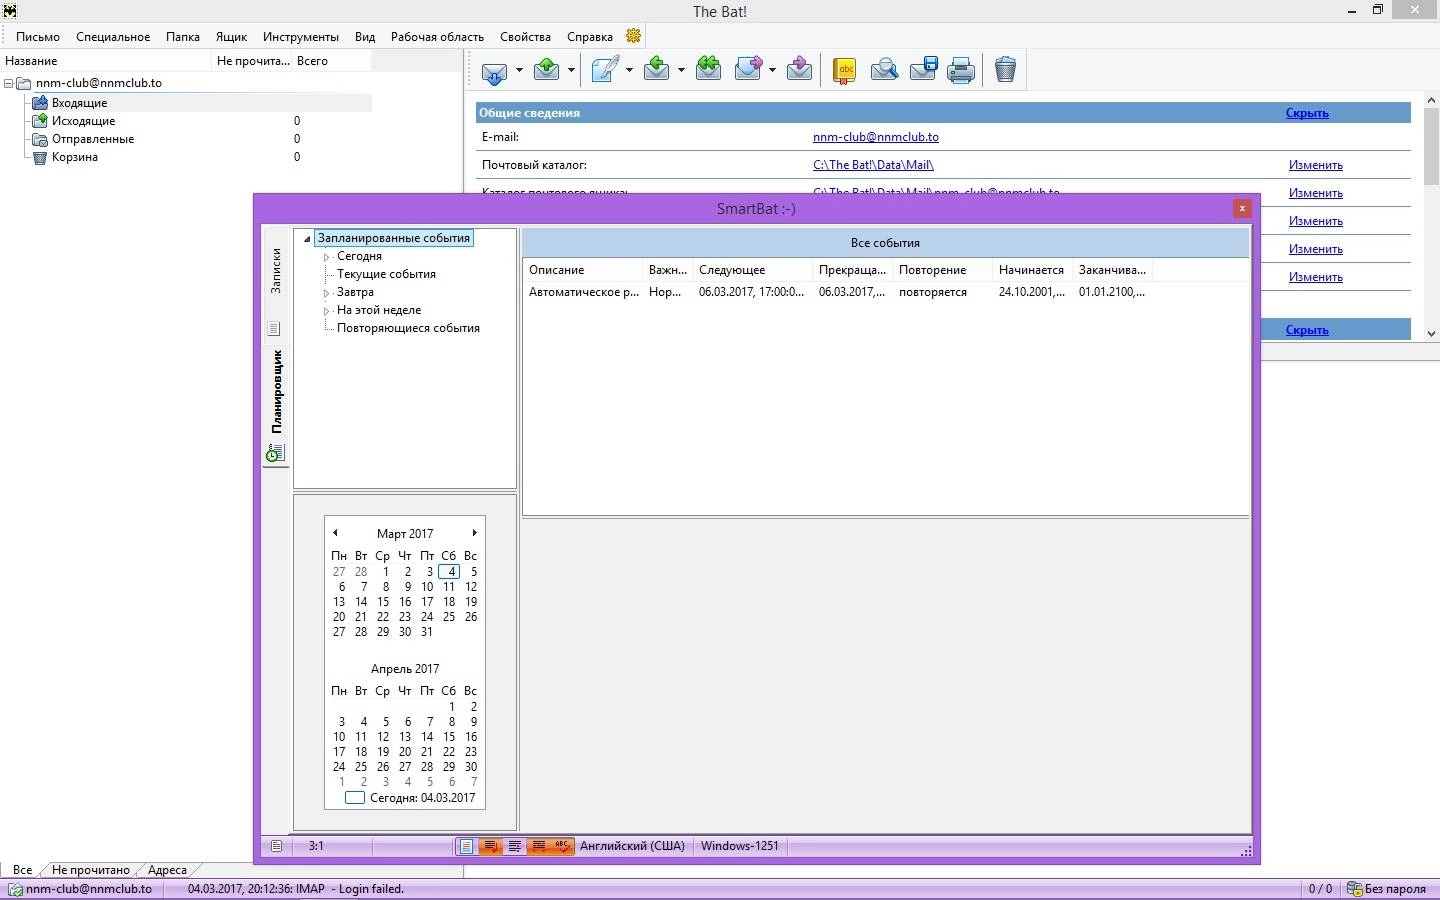Screen dimensions: 1440x900
Task: Open dropdown arrow beside Get new mail
Action: click(518, 70)
